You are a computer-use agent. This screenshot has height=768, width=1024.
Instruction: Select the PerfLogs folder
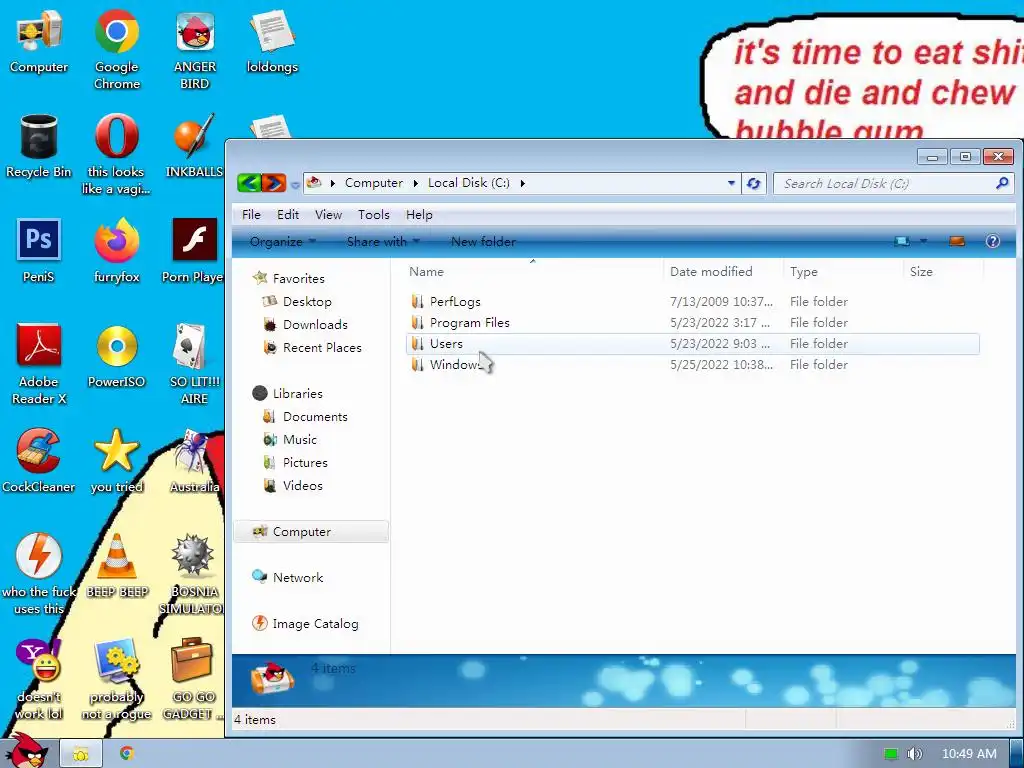455,302
